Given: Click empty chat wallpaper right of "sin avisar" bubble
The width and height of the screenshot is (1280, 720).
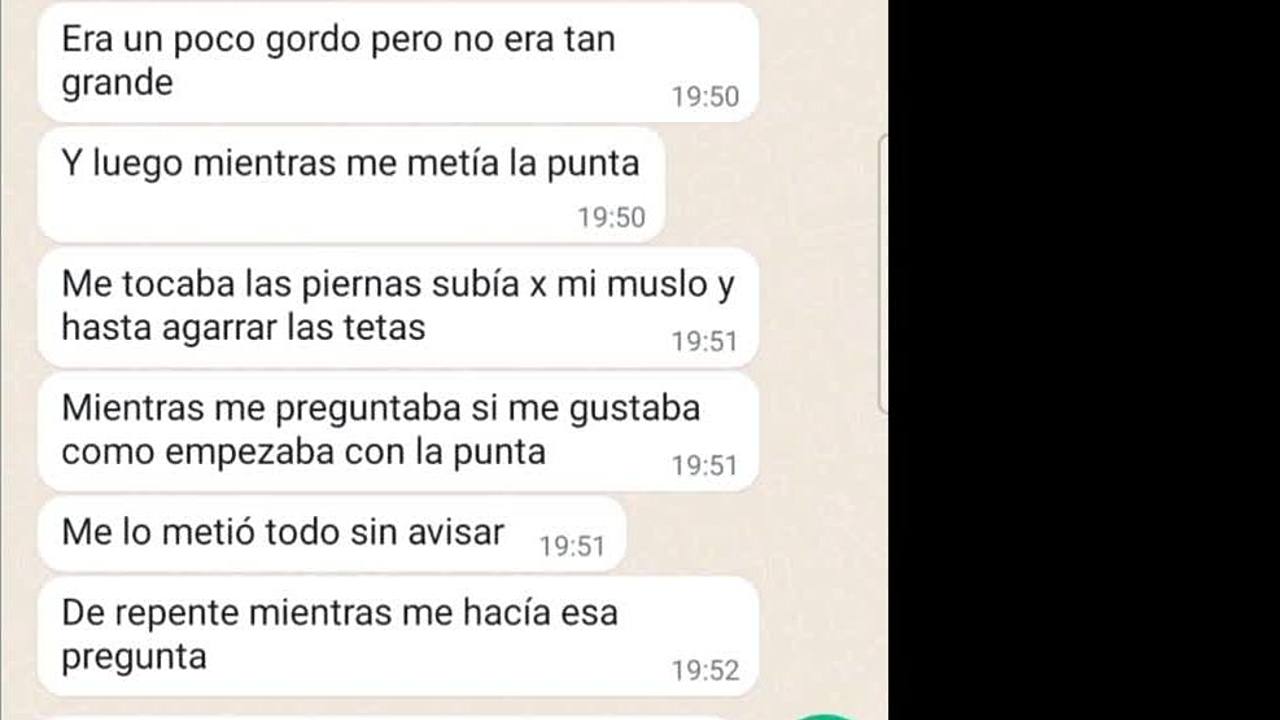Looking at the screenshot, I should [x=750, y=534].
